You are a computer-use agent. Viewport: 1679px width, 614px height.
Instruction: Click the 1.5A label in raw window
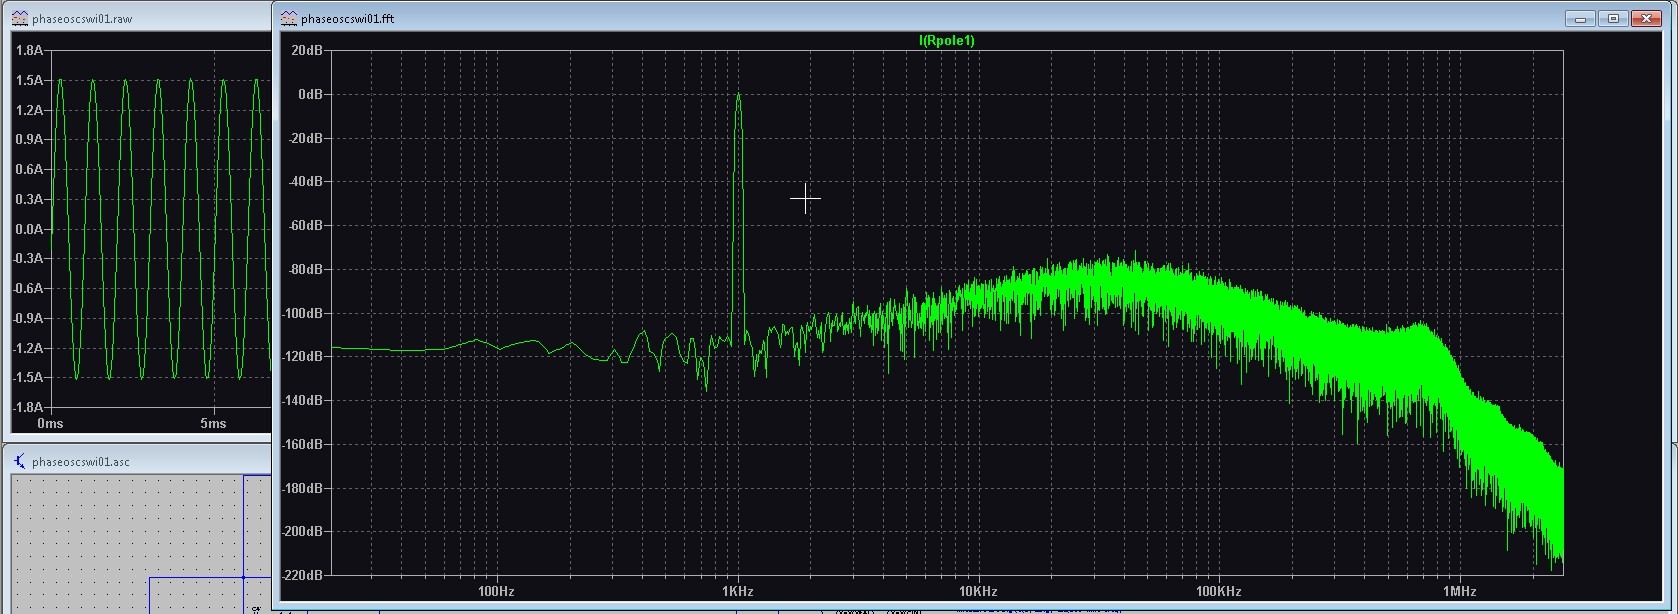(x=29, y=80)
